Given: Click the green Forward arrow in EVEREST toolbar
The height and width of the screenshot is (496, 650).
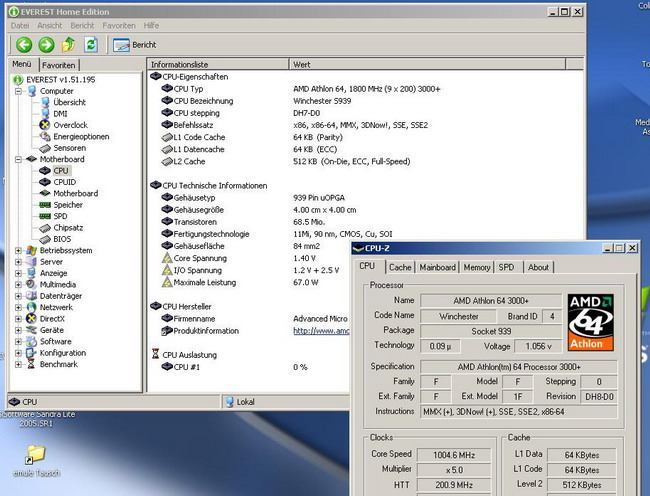Looking at the screenshot, I should click(46, 44).
